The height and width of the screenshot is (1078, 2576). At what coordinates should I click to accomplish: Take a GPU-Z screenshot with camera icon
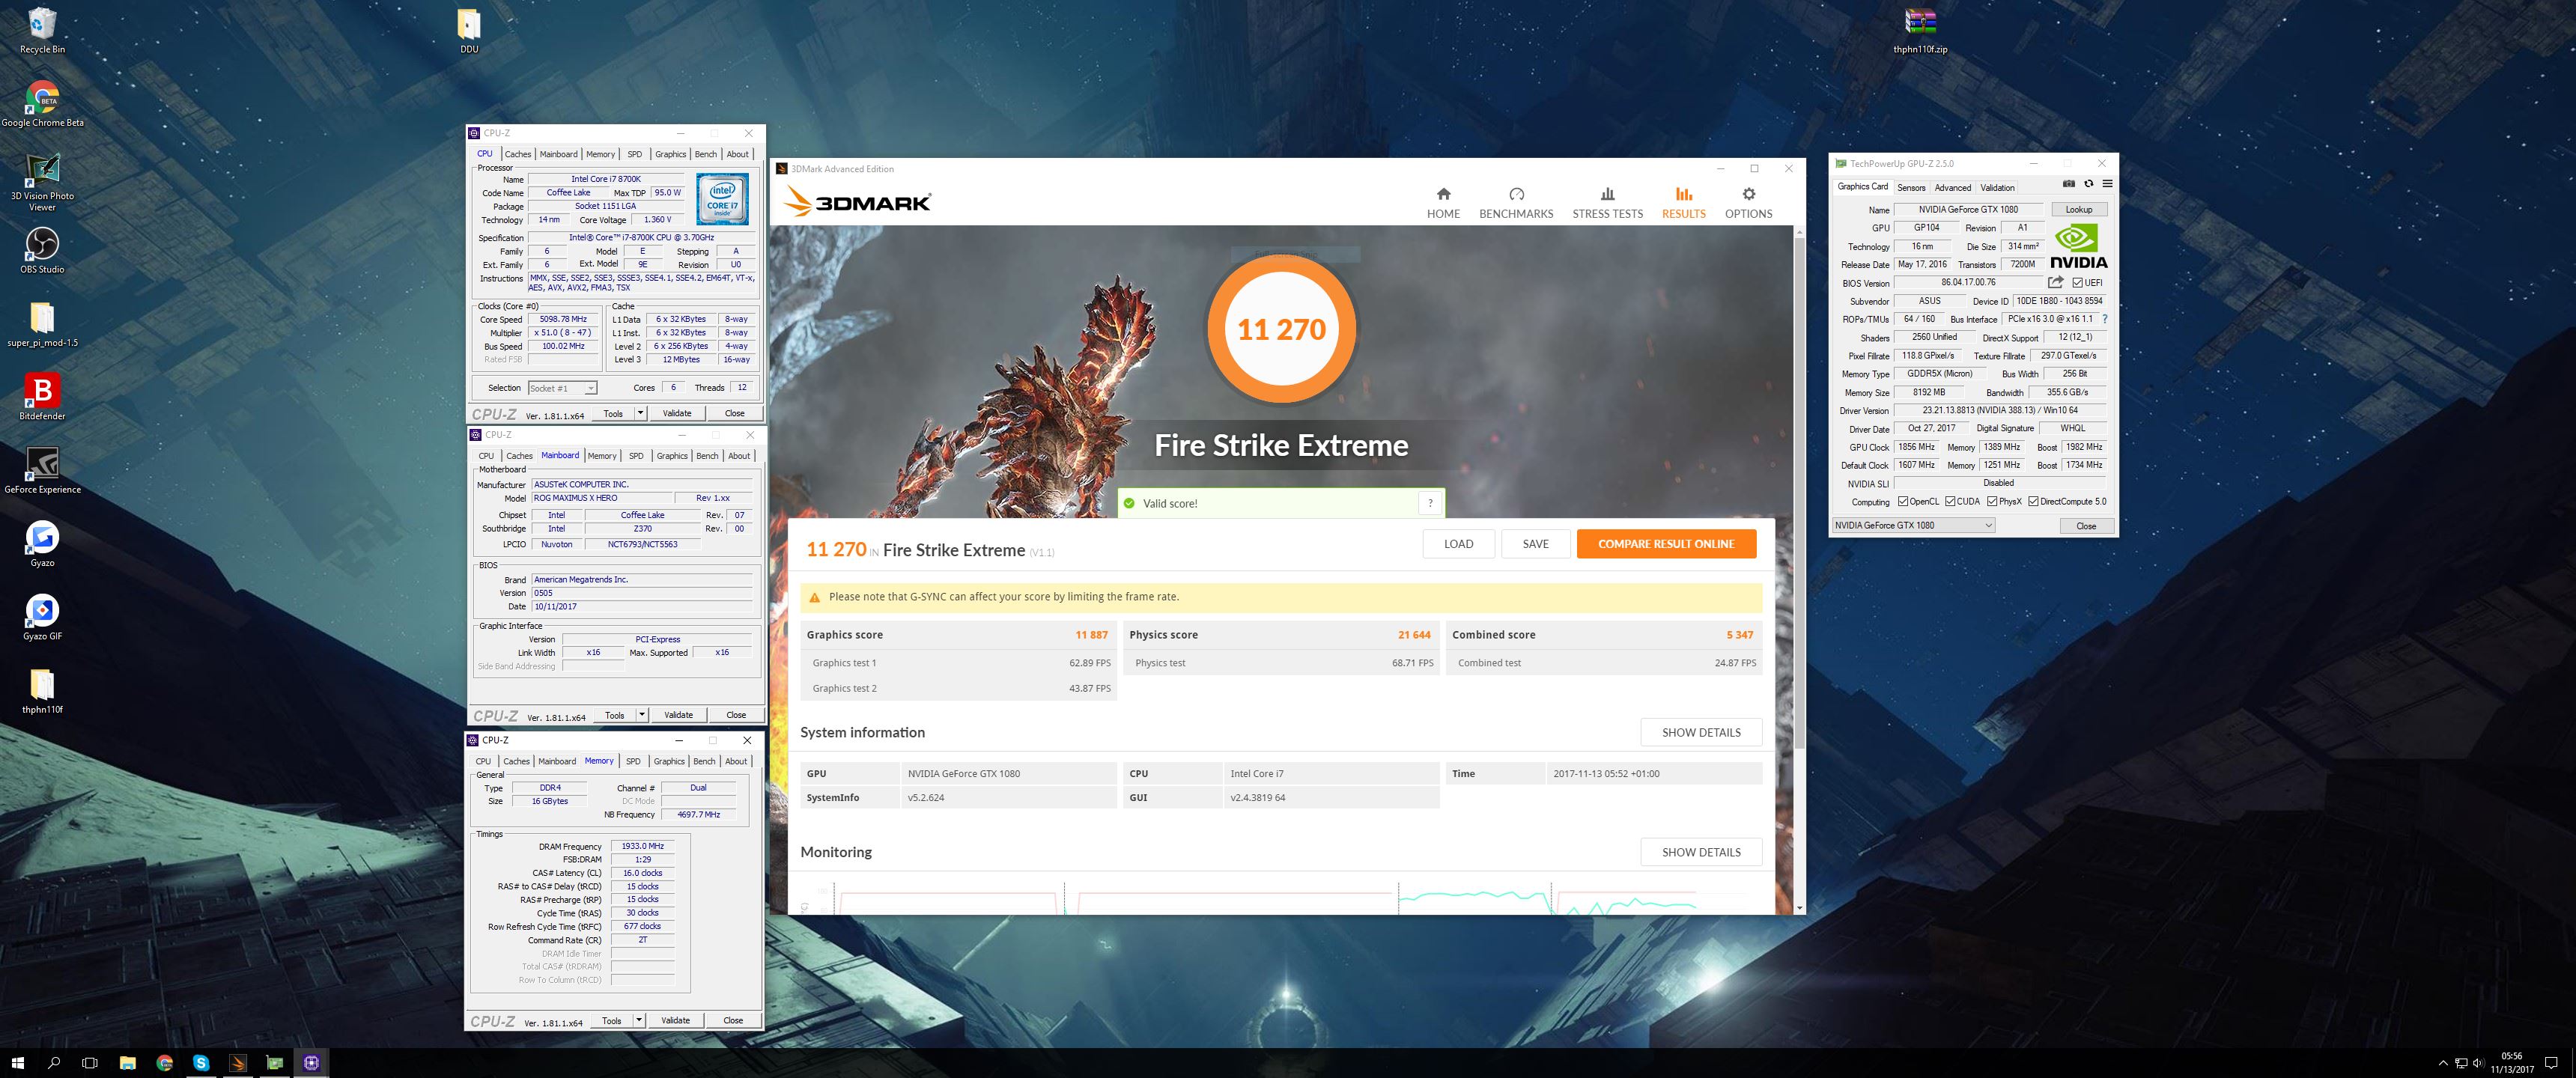click(x=2069, y=184)
